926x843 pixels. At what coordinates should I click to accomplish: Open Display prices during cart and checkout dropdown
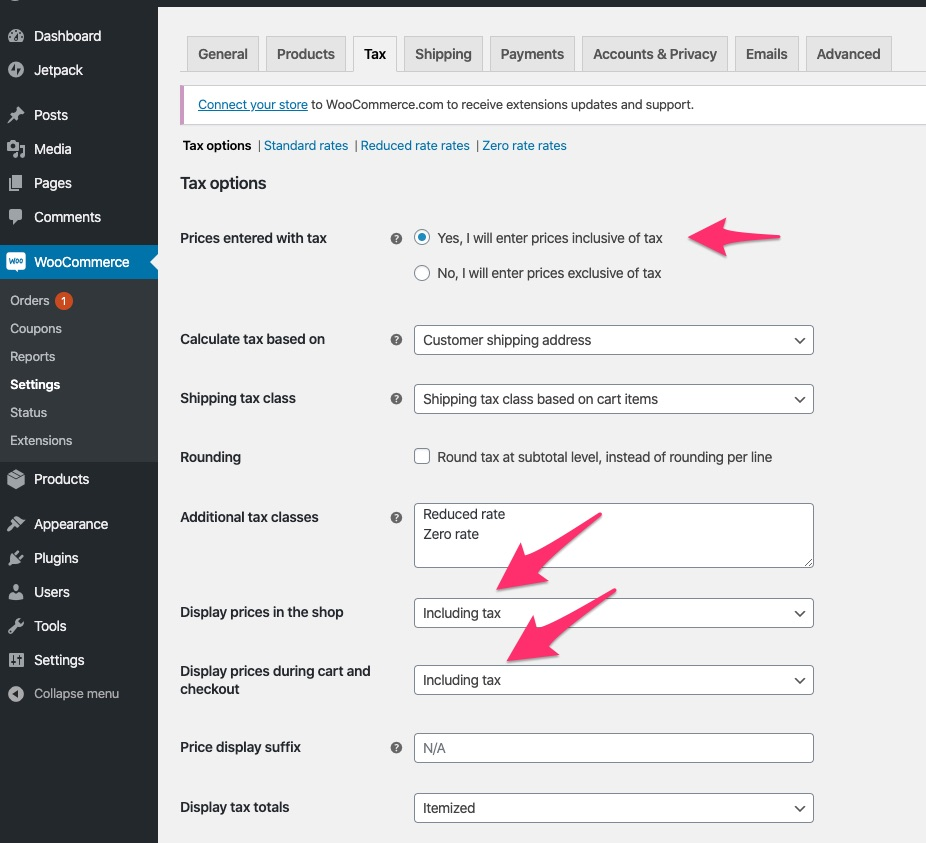tap(614, 680)
